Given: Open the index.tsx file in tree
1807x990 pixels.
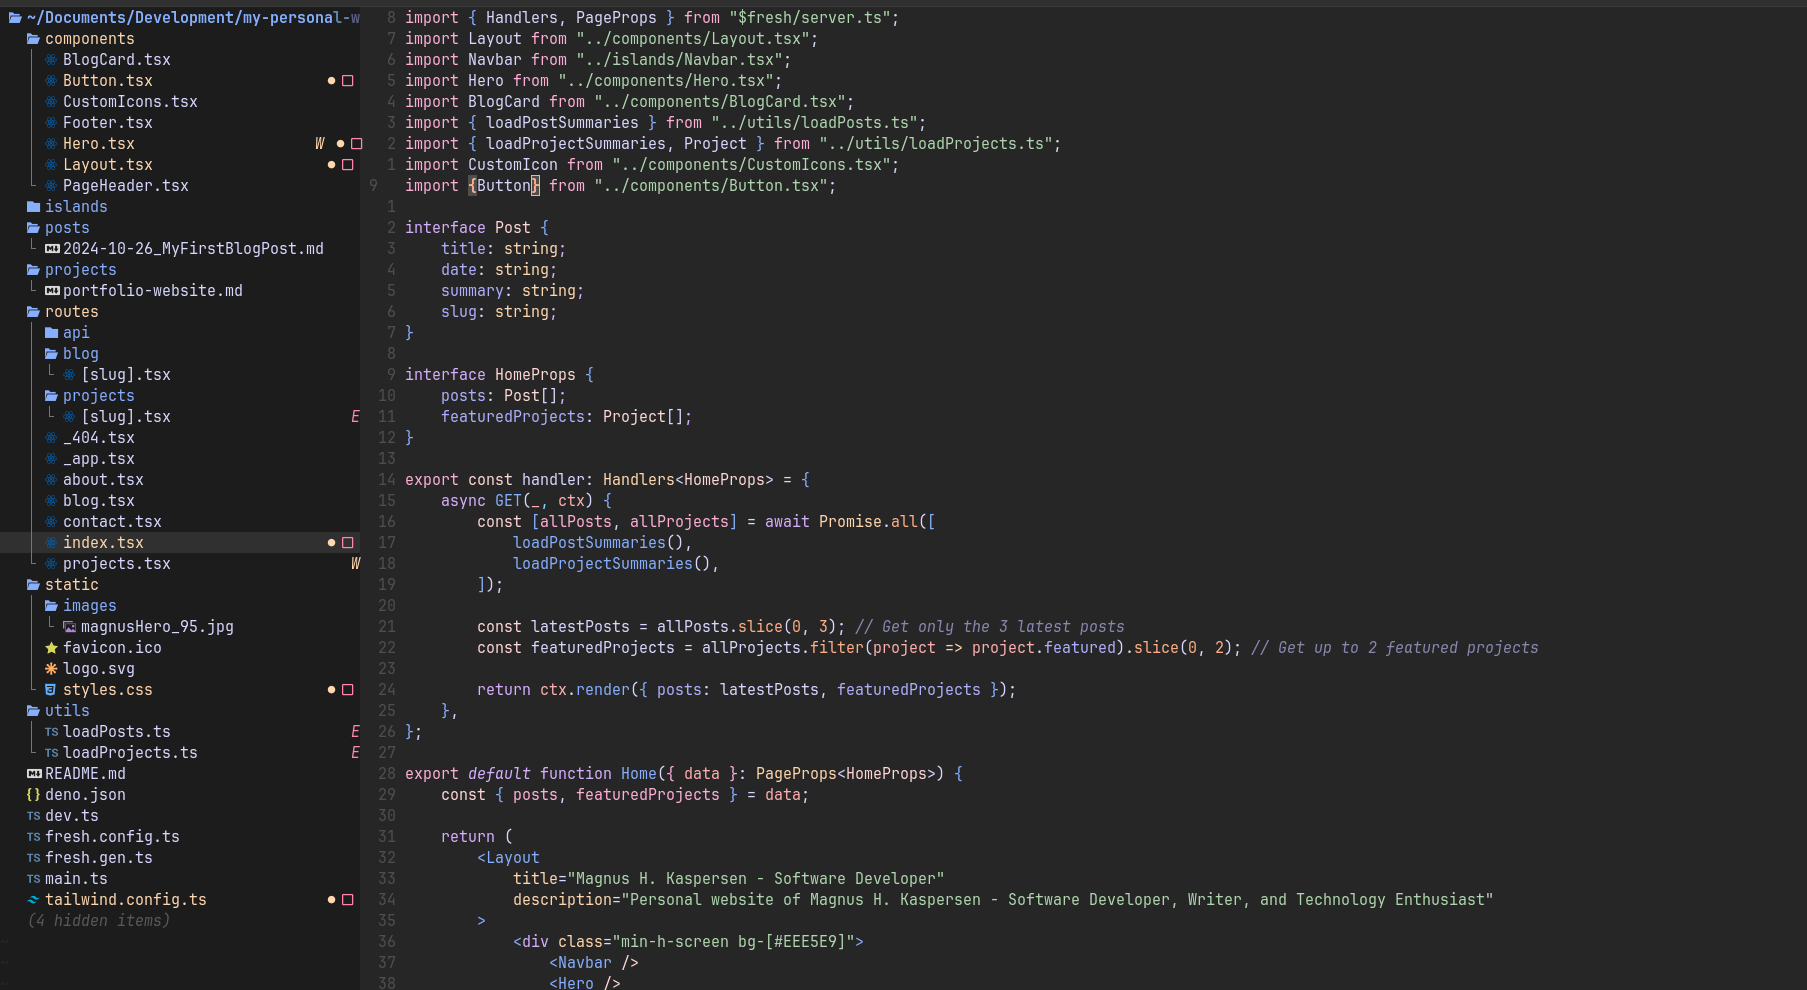Looking at the screenshot, I should [103, 543].
